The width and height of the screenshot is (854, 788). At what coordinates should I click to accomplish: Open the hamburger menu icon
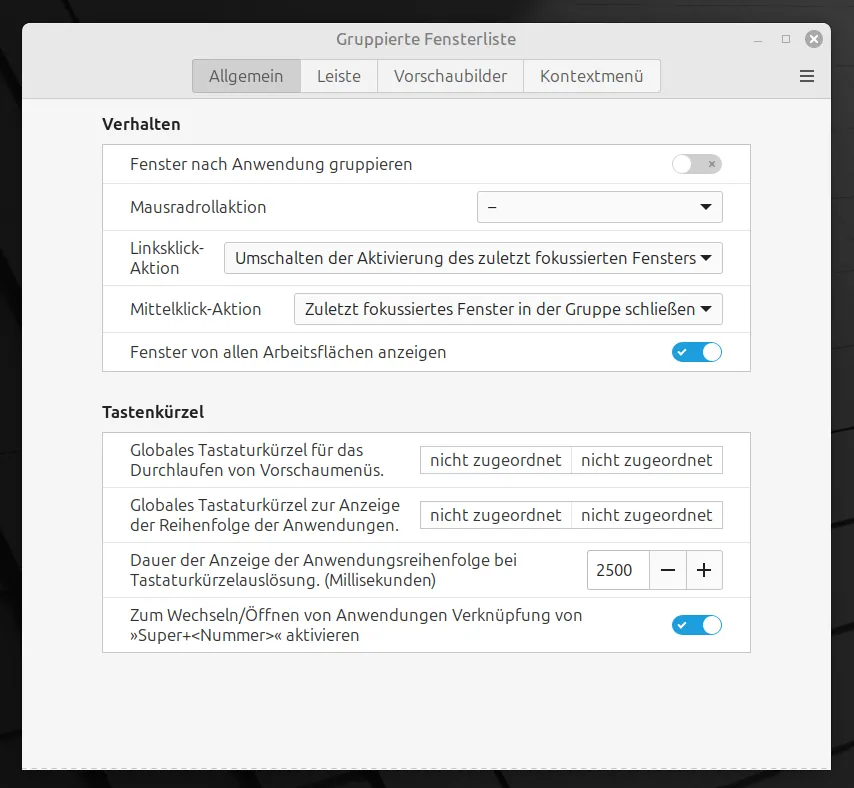tap(807, 76)
